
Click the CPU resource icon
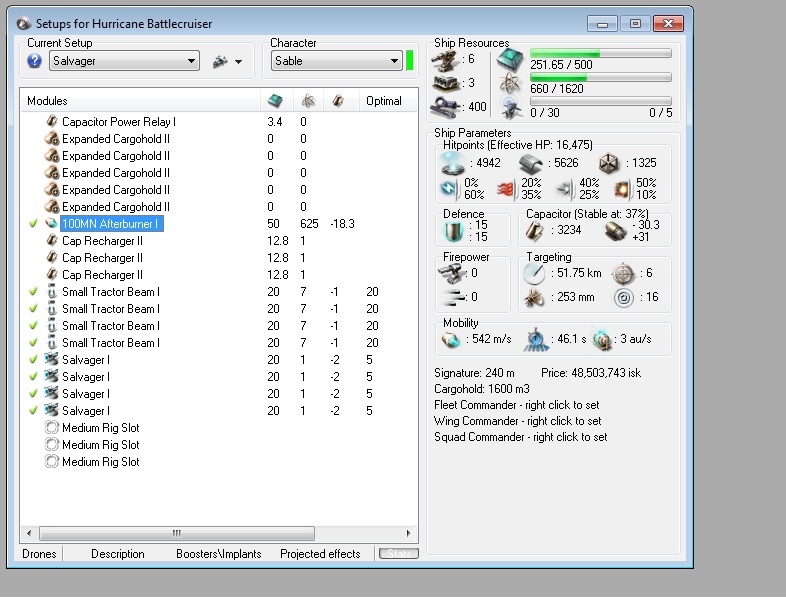click(x=510, y=60)
